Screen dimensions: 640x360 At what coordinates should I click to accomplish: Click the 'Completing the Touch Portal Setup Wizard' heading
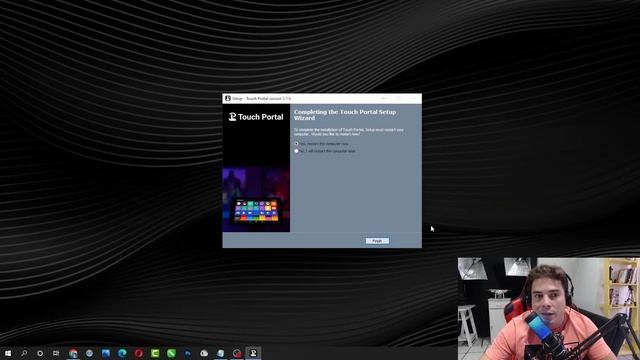[345, 115]
